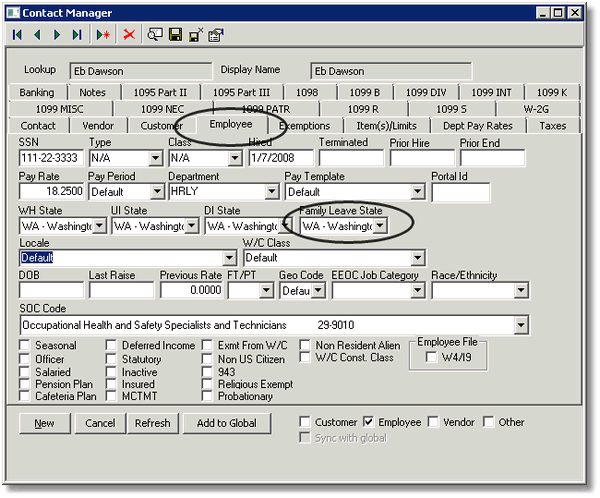This screenshot has width=600, height=498.
Task: Click the Cancel button
Action: point(100,423)
